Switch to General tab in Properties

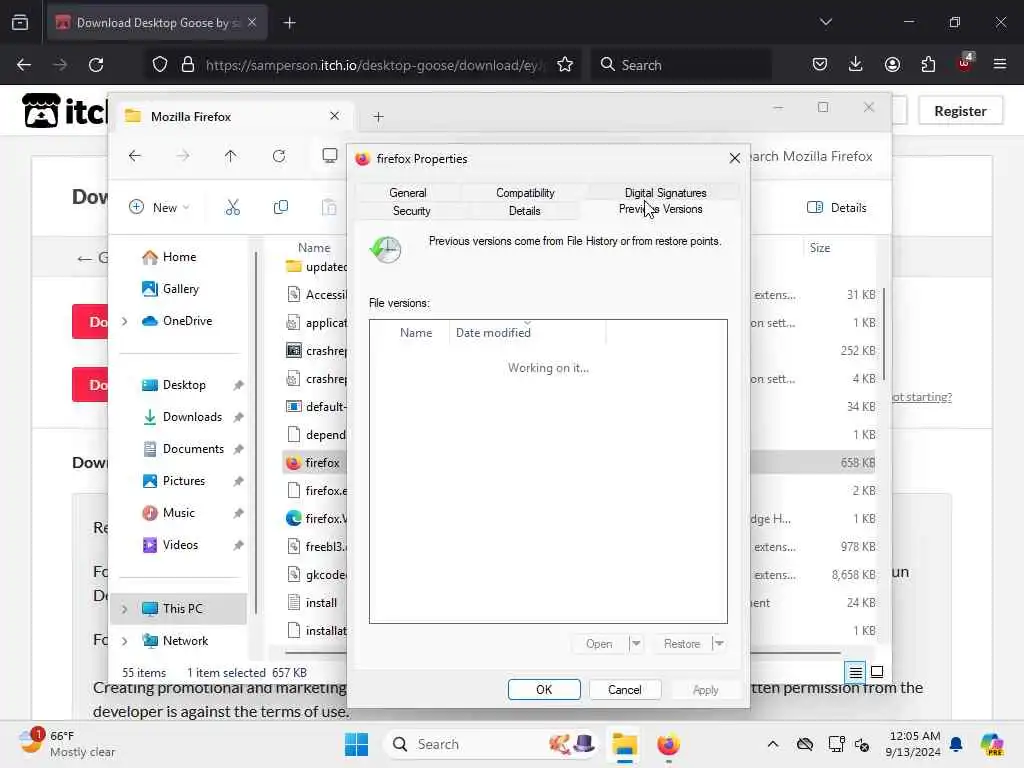(408, 193)
